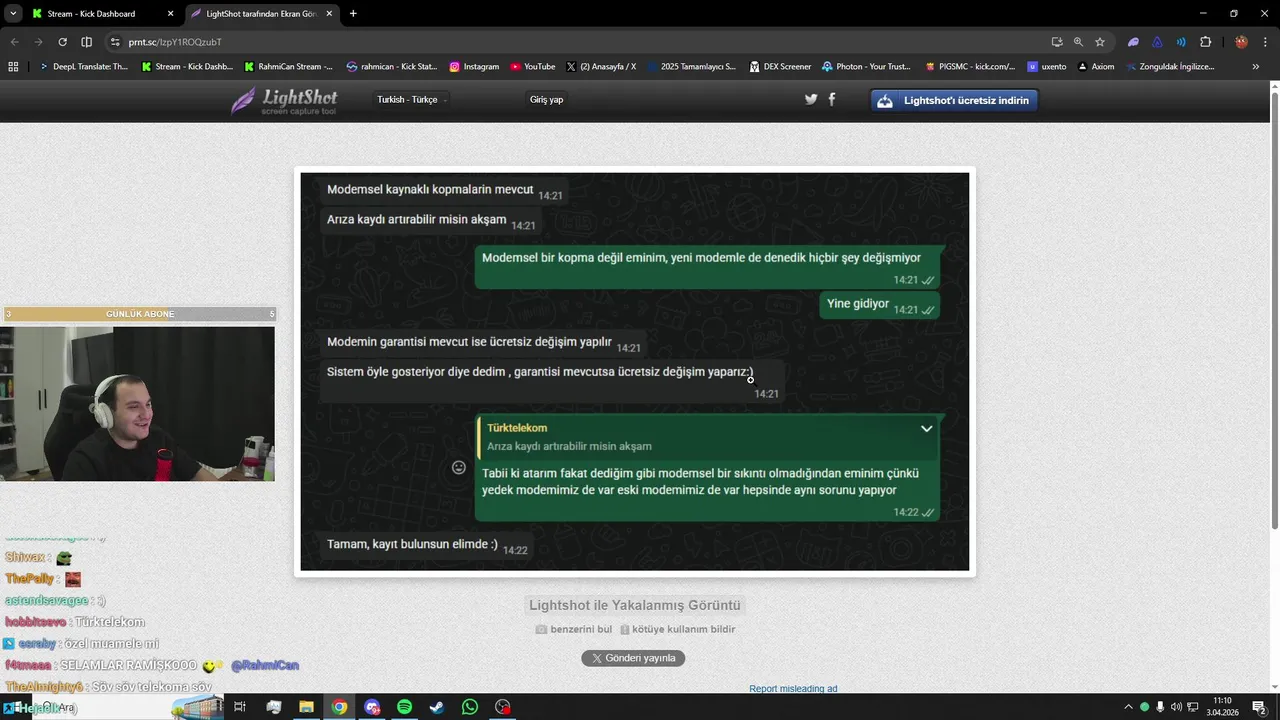
Task: Open the taskbar clock showing 11:10
Action: click(x=1222, y=707)
